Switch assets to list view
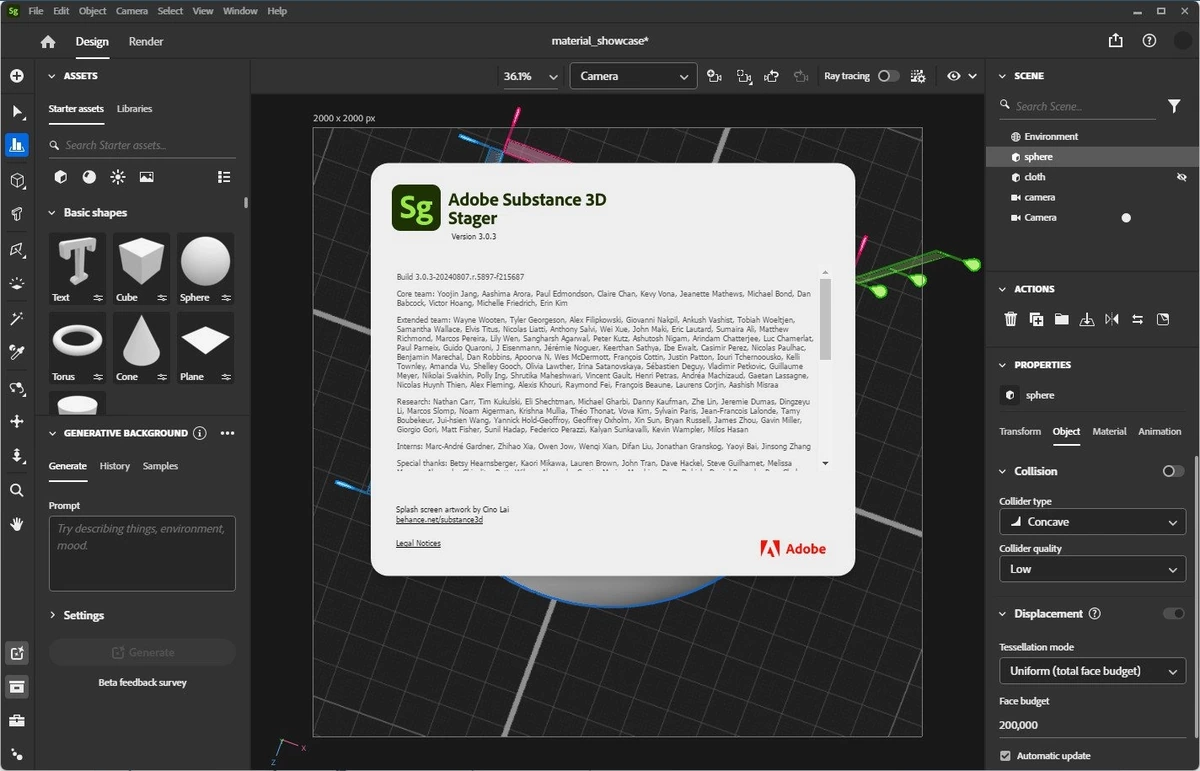Viewport: 1200px width, 771px height. tap(224, 177)
